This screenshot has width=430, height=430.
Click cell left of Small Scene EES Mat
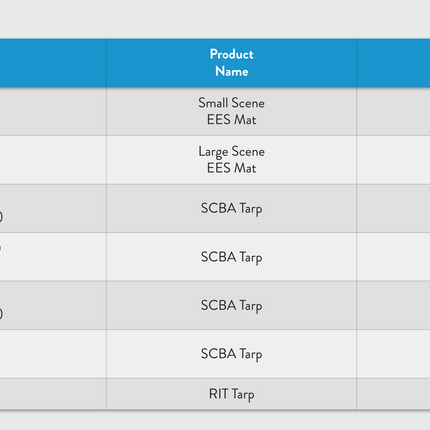(53, 111)
